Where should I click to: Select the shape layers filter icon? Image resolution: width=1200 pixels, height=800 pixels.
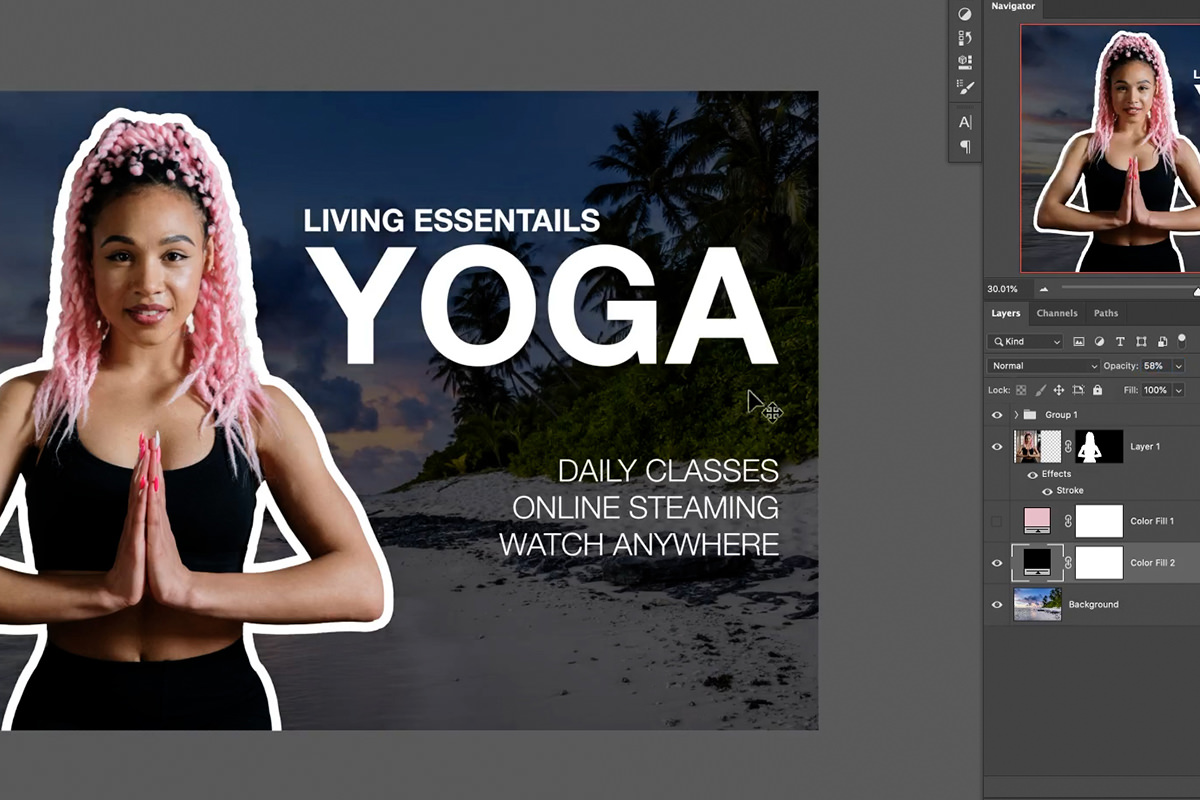click(x=1140, y=342)
